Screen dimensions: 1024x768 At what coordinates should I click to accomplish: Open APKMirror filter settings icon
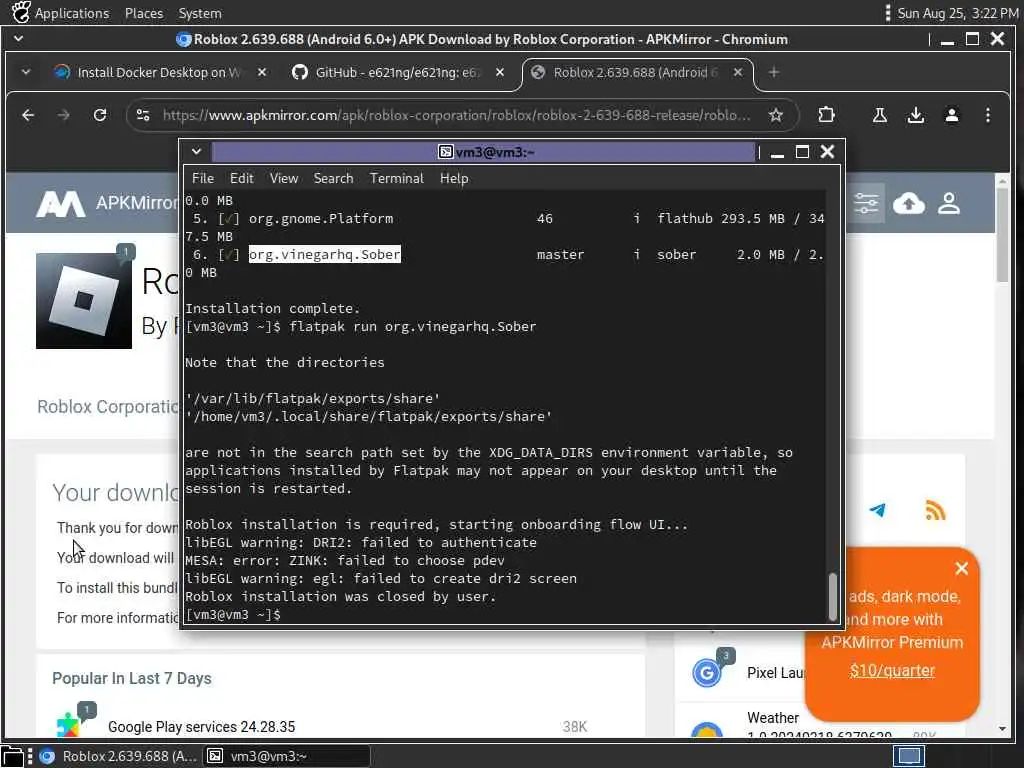tap(867, 204)
